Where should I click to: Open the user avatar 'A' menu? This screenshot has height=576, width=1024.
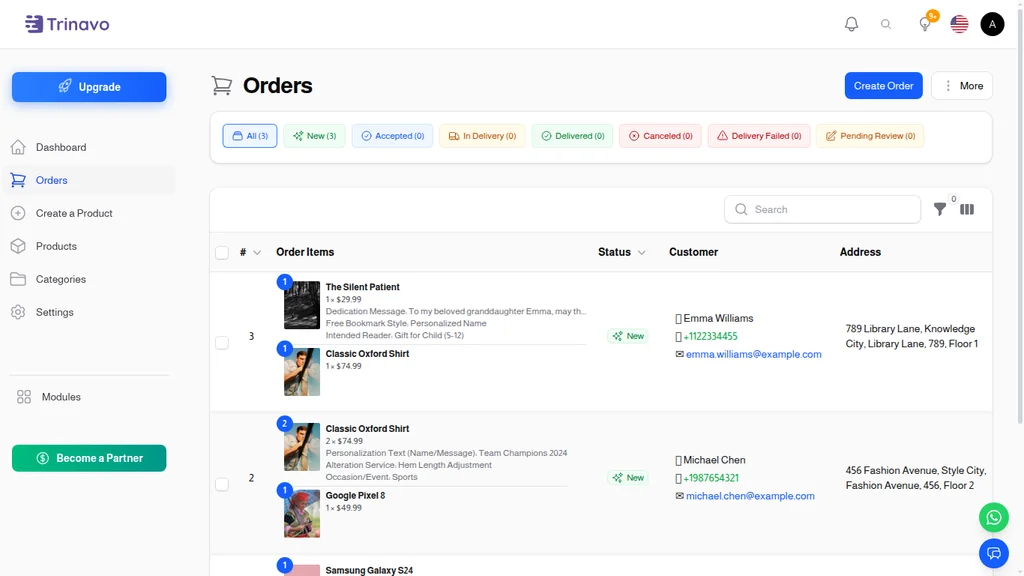[x=992, y=24]
